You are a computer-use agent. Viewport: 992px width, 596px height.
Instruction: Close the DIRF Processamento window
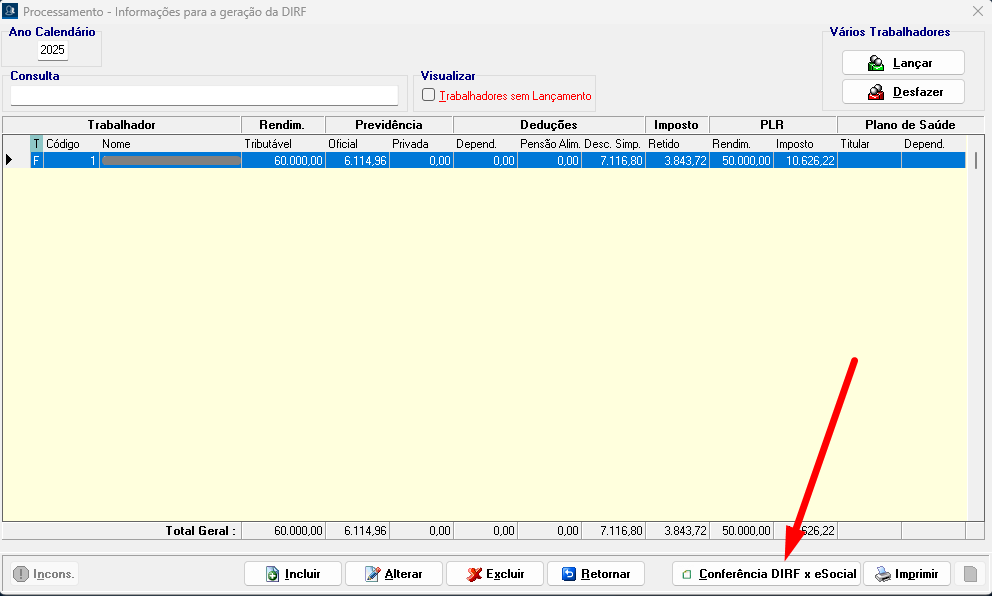click(977, 11)
